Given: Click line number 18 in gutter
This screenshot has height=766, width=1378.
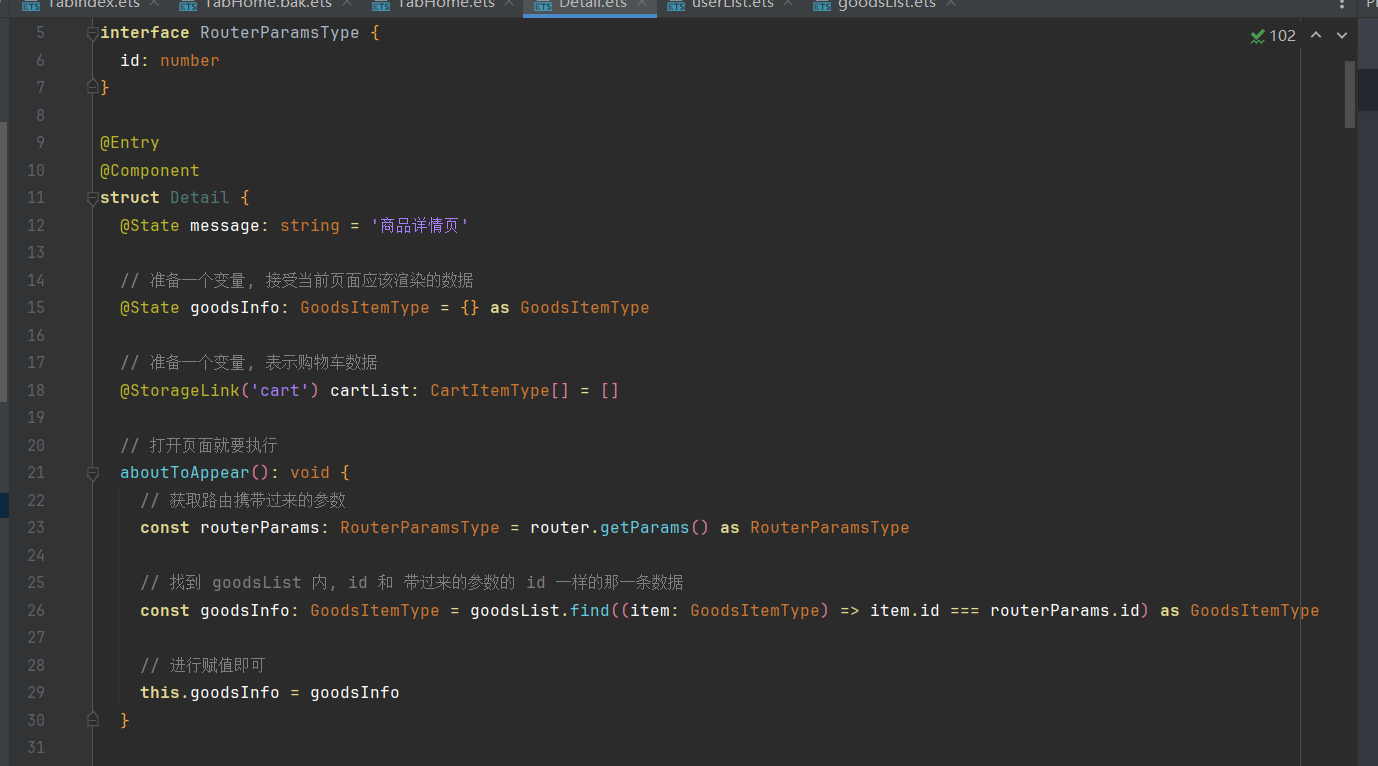Looking at the screenshot, I should 35,390.
